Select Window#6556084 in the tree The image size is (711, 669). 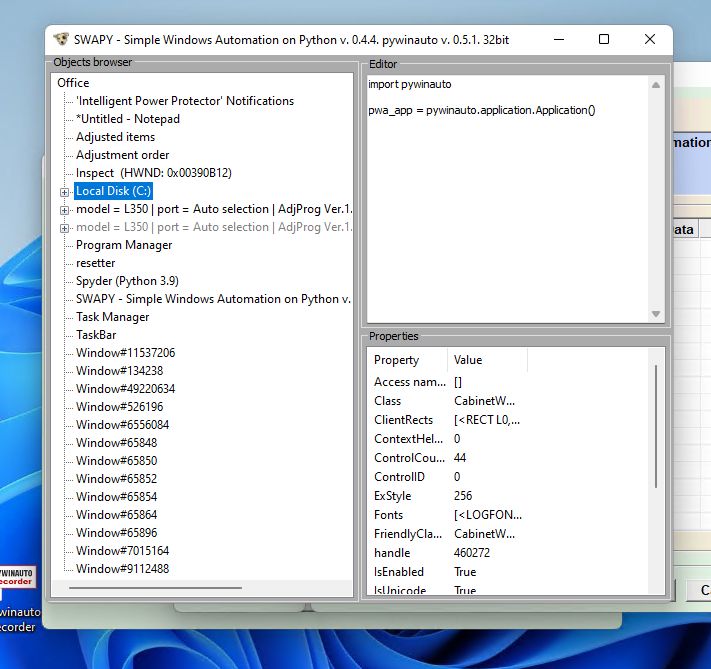pos(122,425)
